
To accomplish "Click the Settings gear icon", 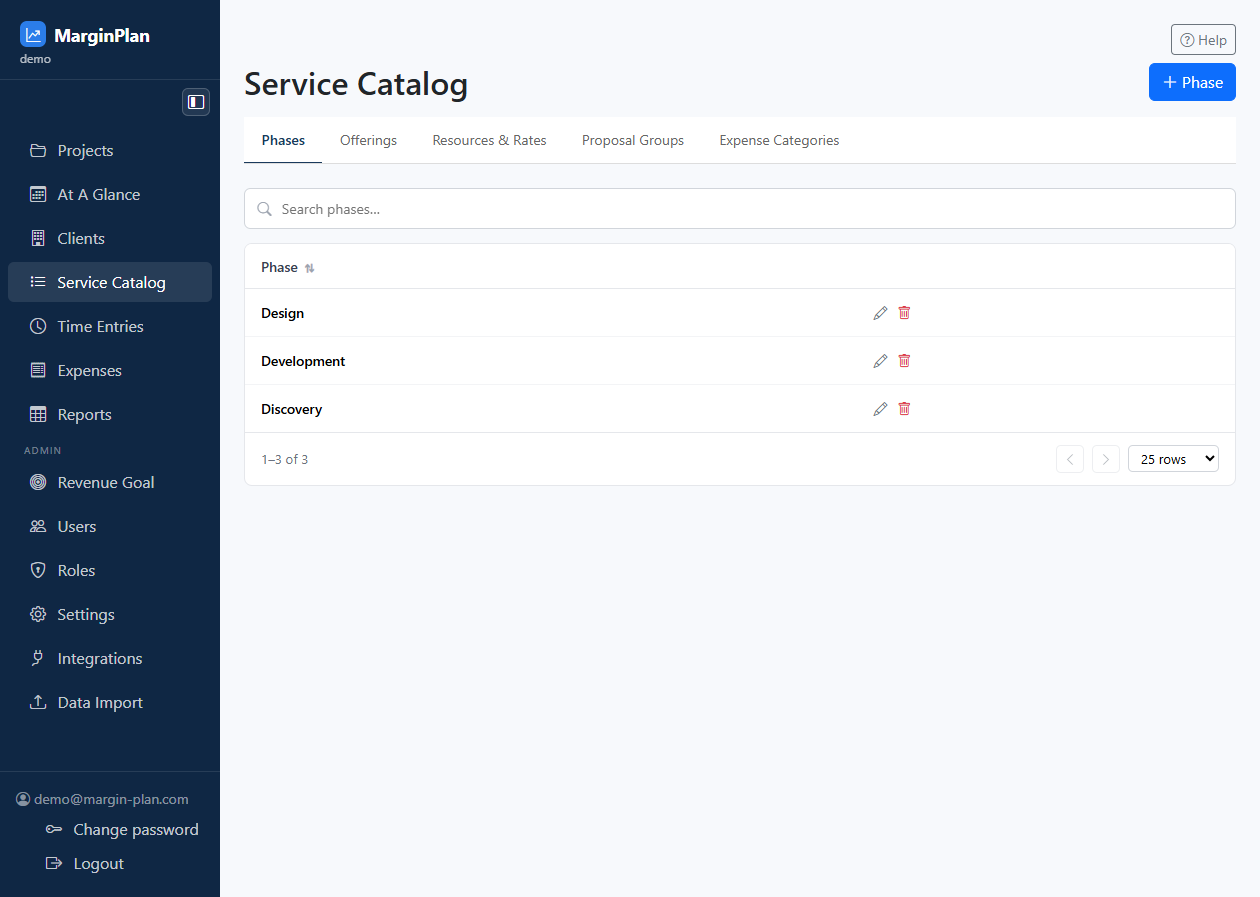I will 38,614.
